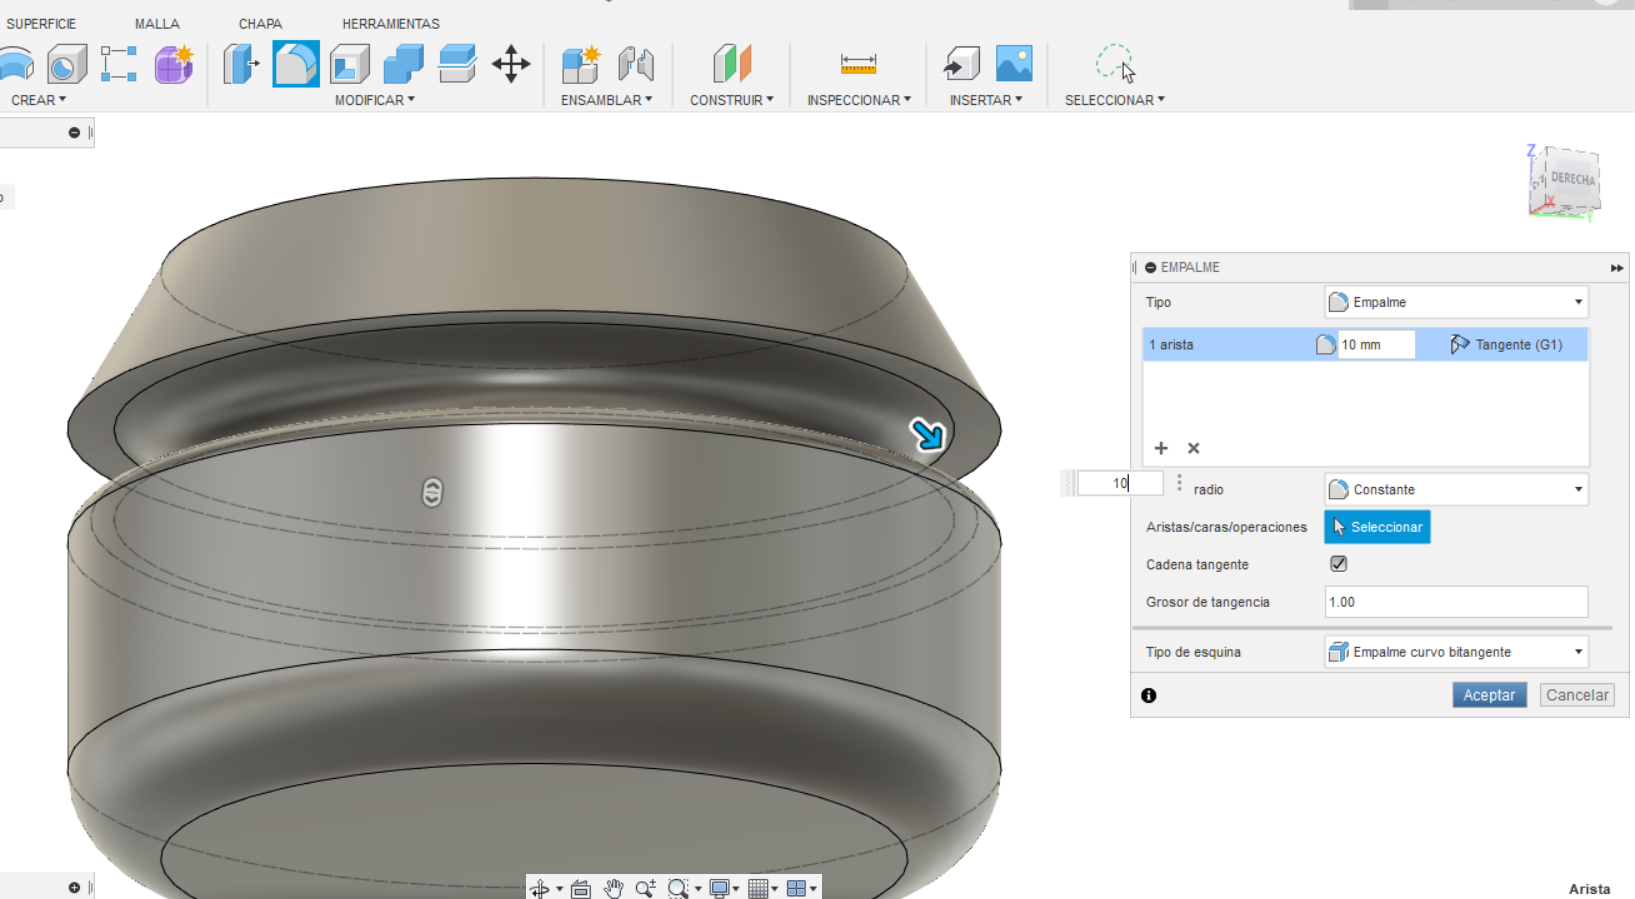Open the Tangente (G1) continuity dropdown
This screenshot has width=1635, height=899.
pos(1506,344)
